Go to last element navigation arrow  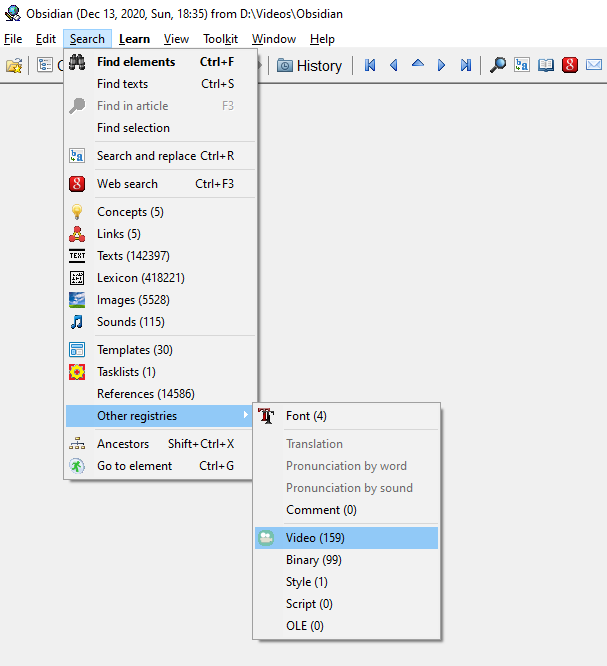pyautogui.click(x=466, y=65)
